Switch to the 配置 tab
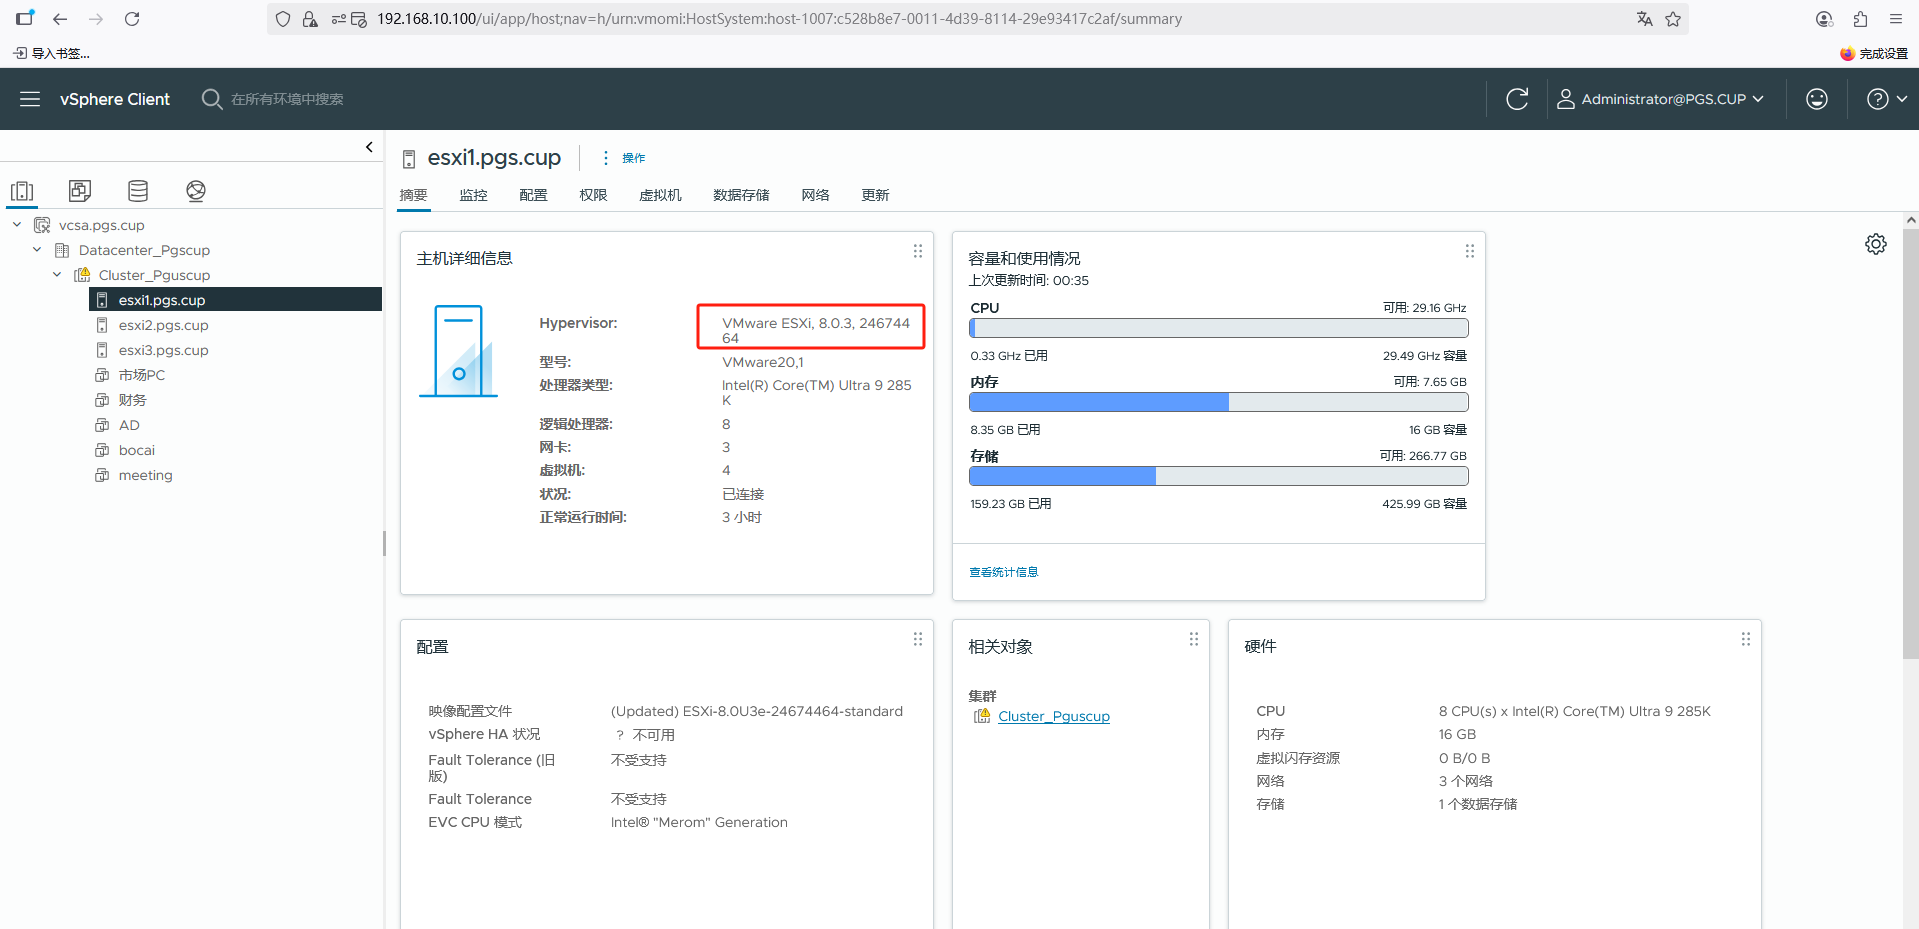This screenshot has height=929, width=1919. click(533, 195)
